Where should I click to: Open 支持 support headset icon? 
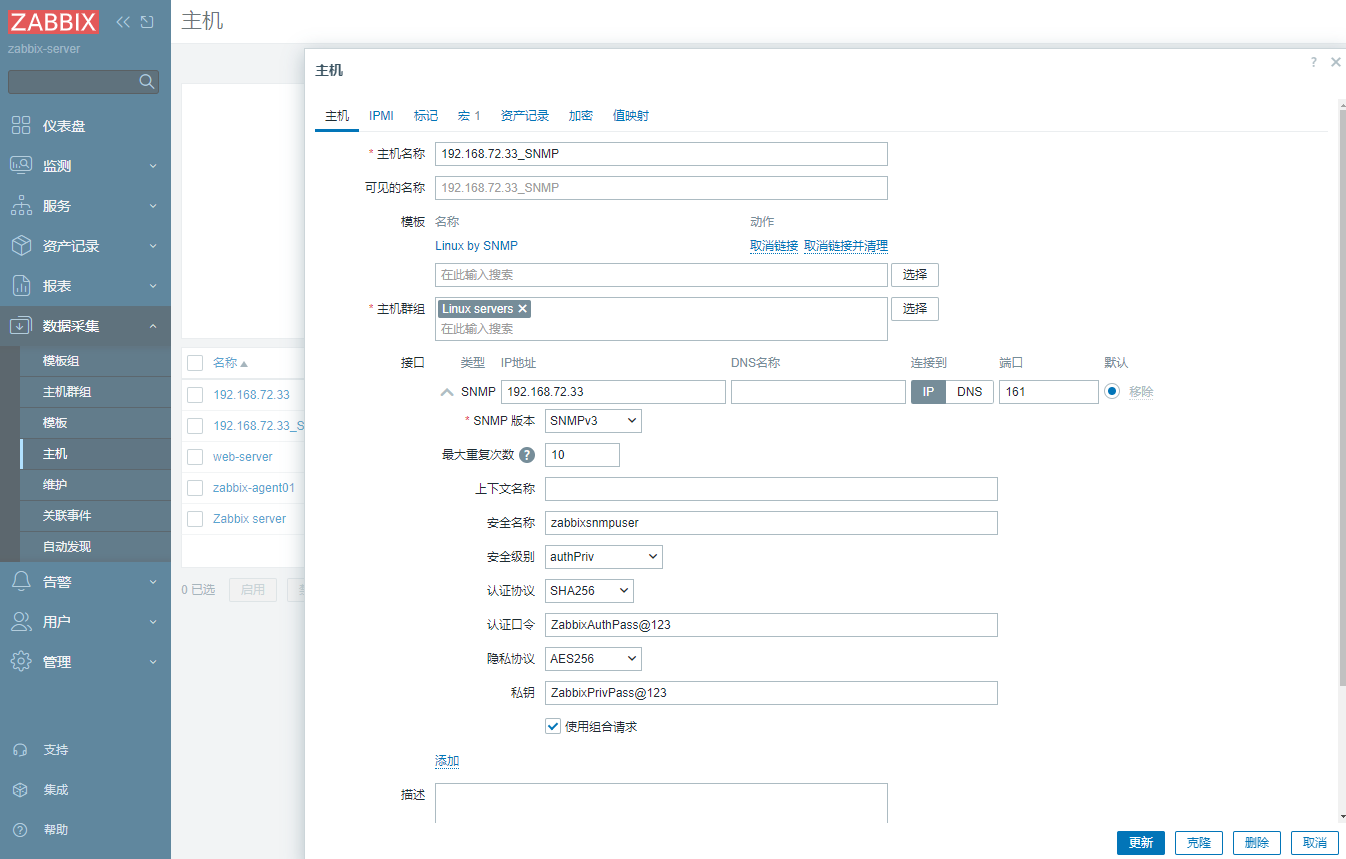[20, 750]
